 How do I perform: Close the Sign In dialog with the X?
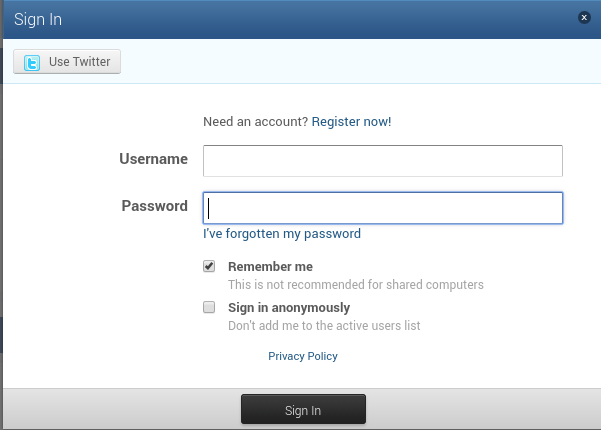coord(584,17)
